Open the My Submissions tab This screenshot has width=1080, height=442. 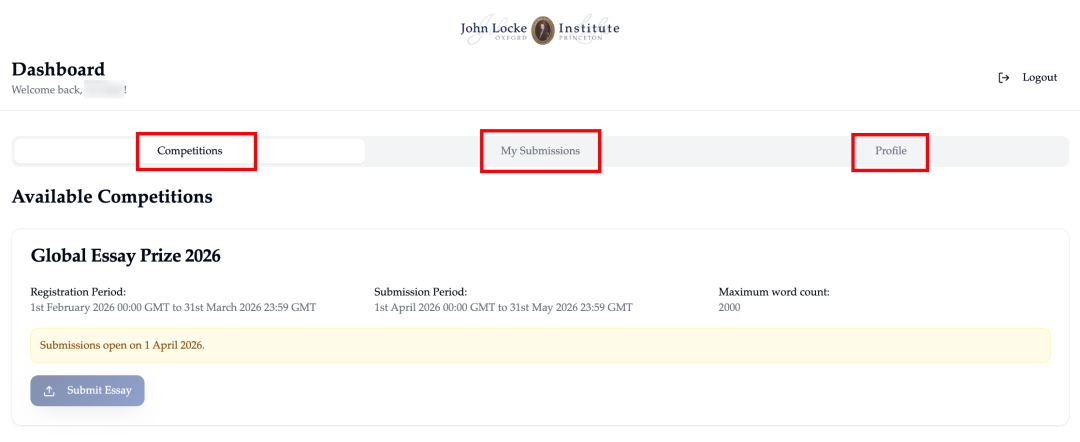pos(540,151)
